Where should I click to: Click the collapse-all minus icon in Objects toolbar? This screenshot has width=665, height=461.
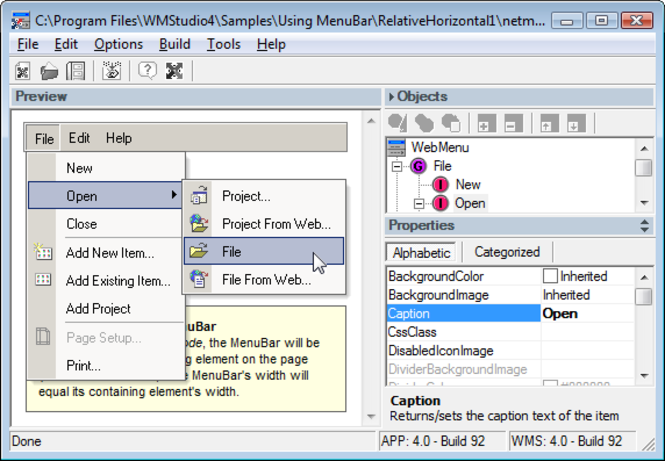(513, 123)
